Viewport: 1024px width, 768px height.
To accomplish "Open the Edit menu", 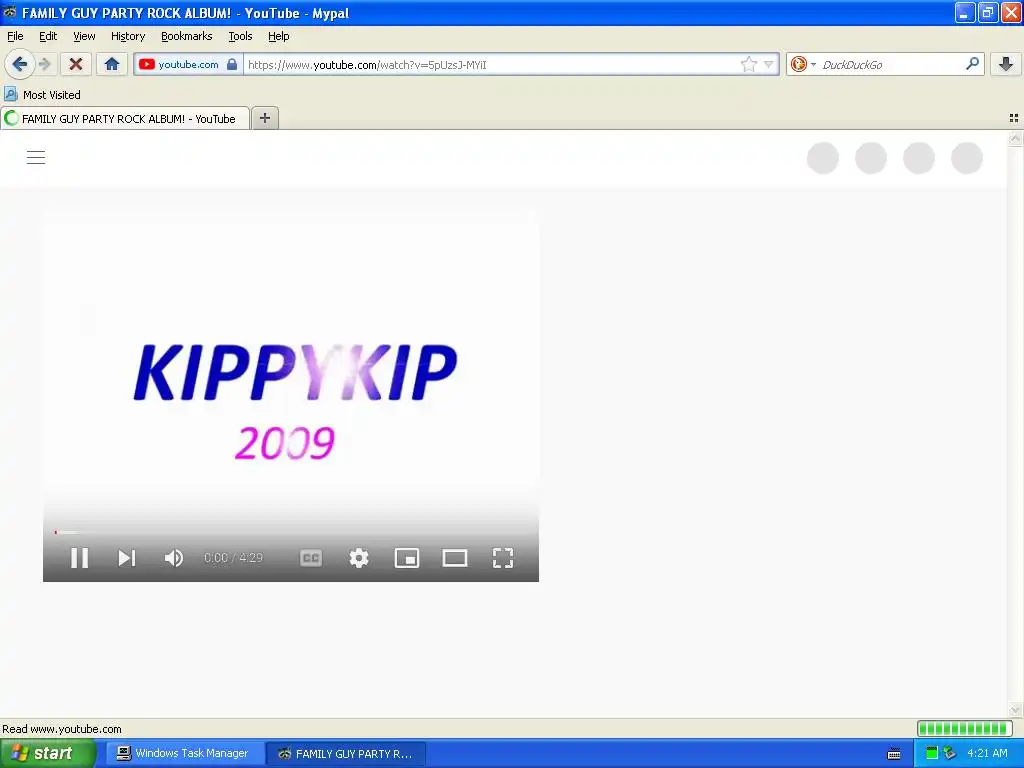I will click(x=48, y=36).
